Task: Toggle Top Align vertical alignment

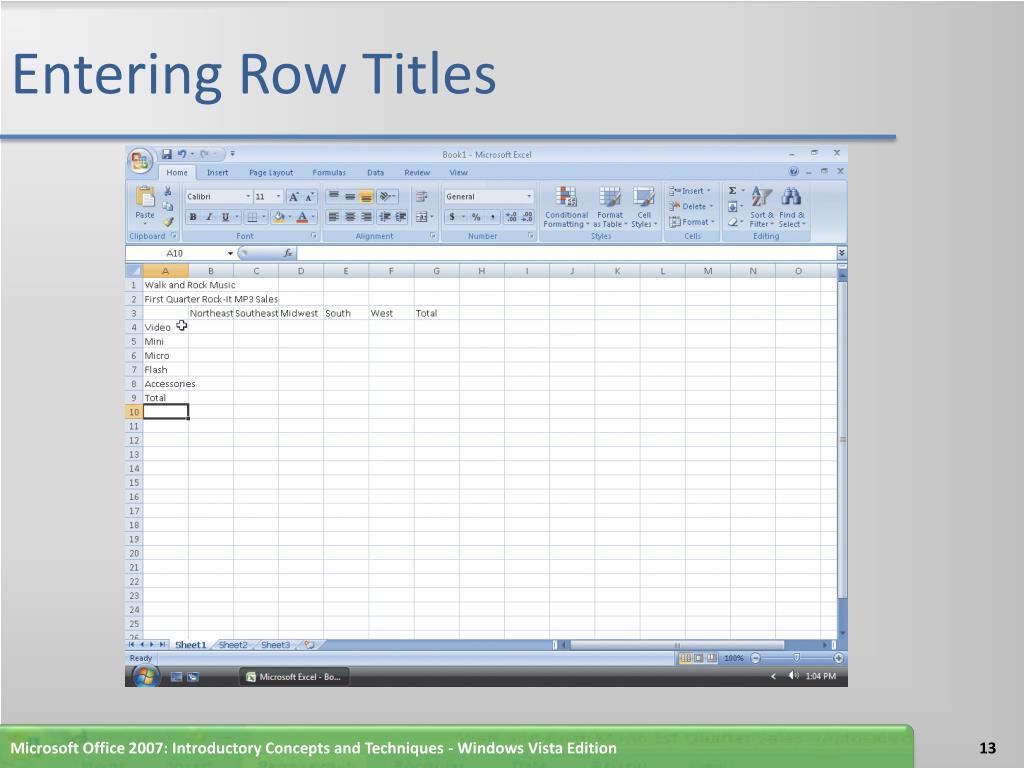Action: click(333, 197)
